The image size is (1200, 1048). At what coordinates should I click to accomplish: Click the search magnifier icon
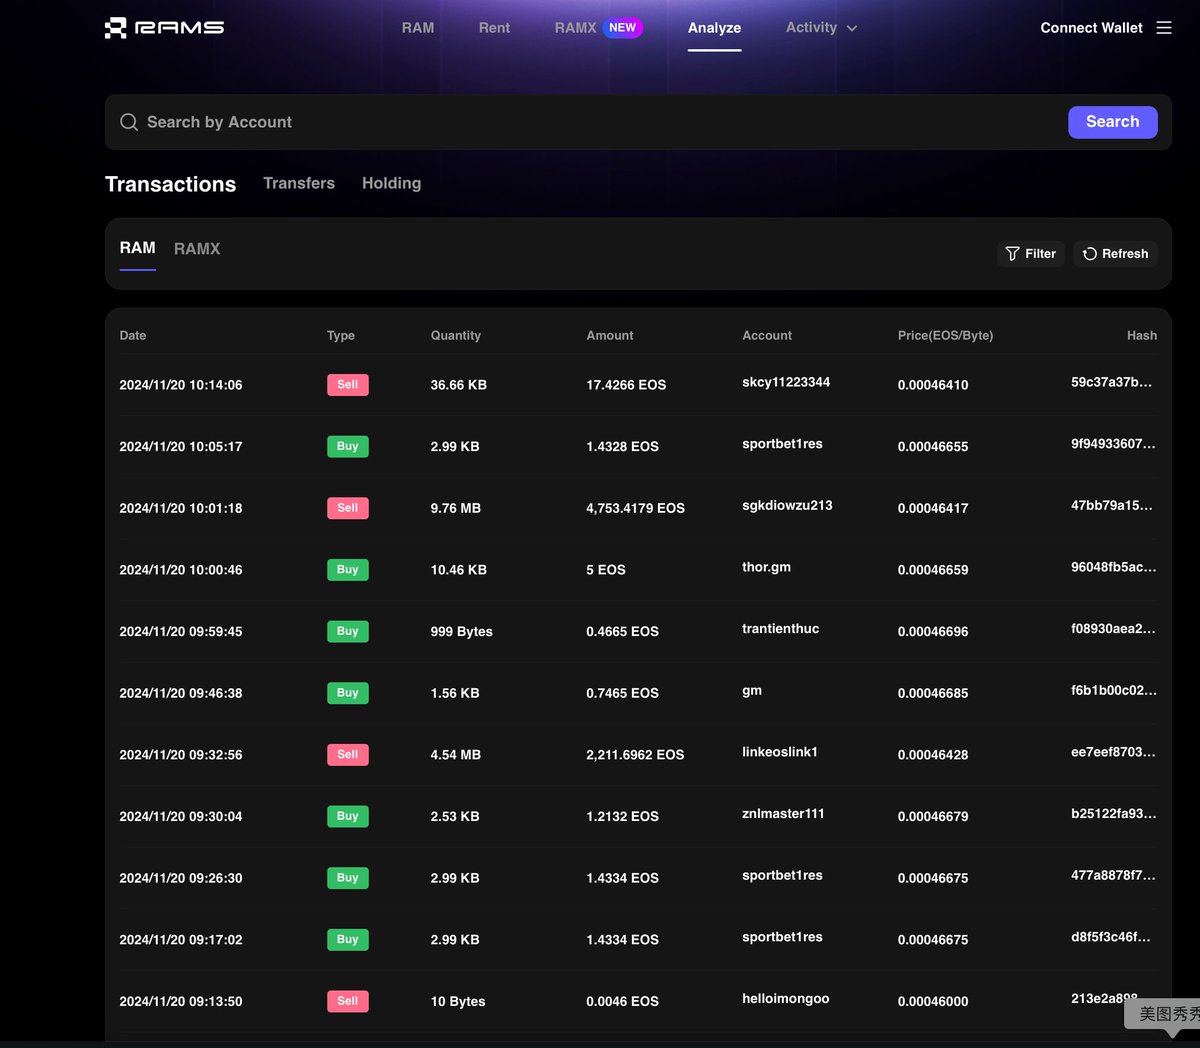point(129,122)
